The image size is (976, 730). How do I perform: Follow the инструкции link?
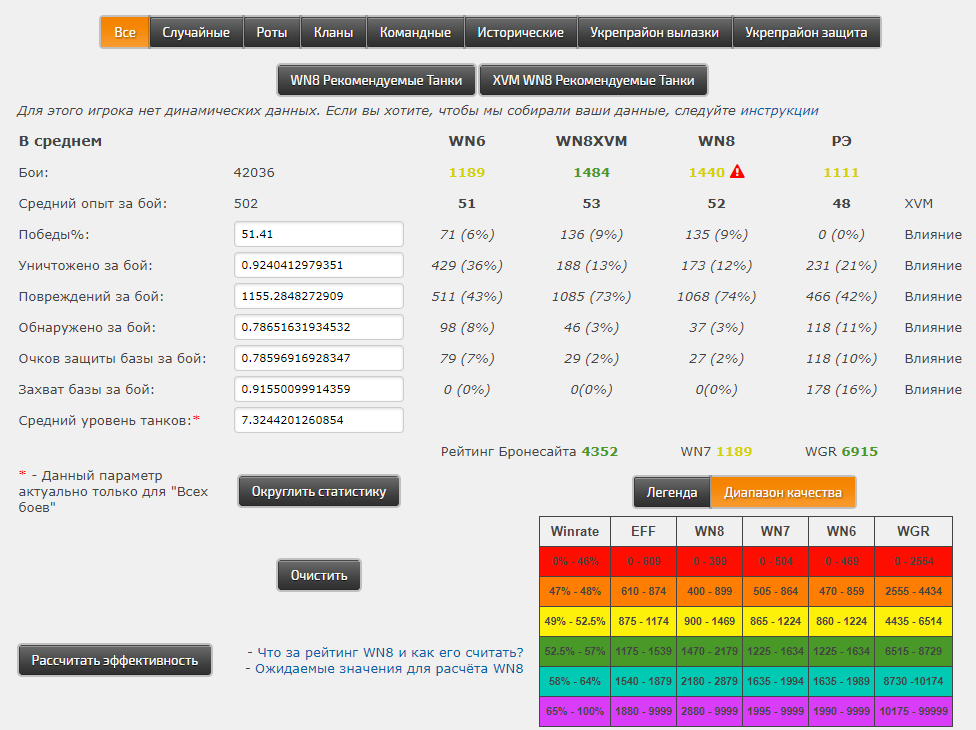click(779, 111)
